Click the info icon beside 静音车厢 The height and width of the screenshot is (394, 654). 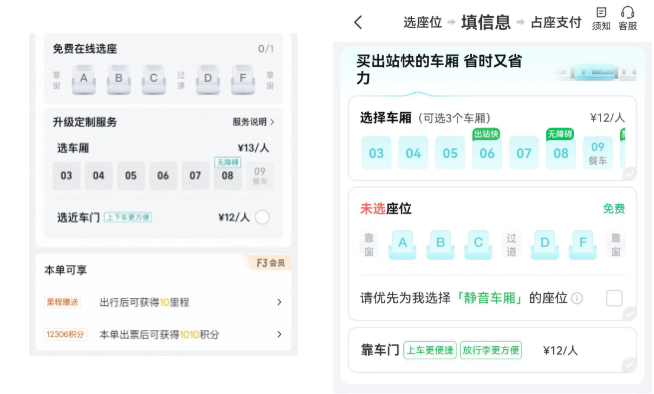pos(577,299)
